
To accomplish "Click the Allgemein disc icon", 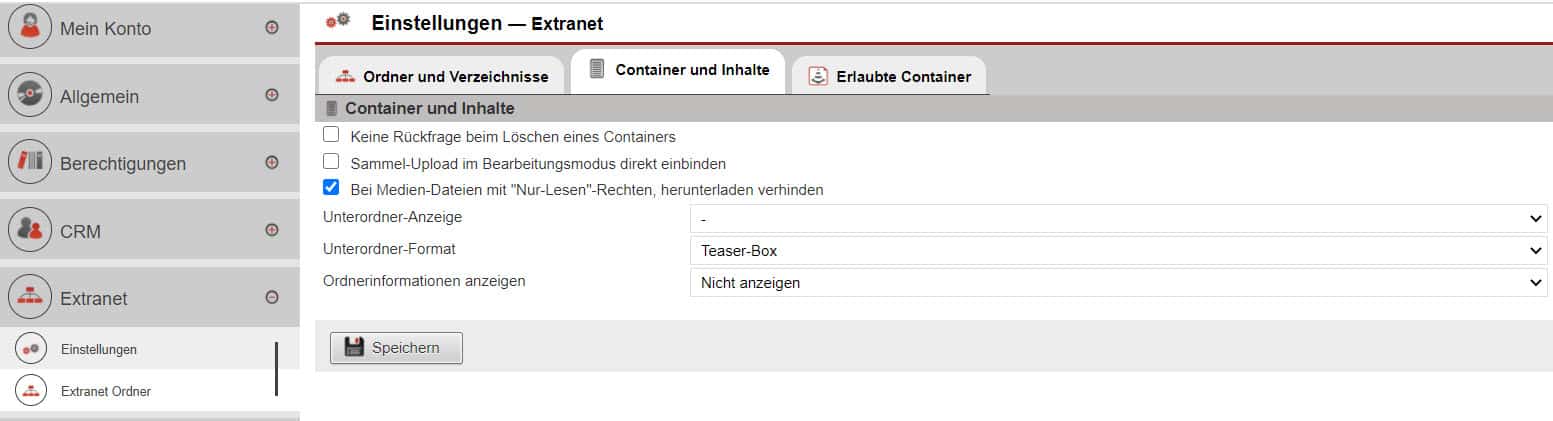I will (x=30, y=96).
